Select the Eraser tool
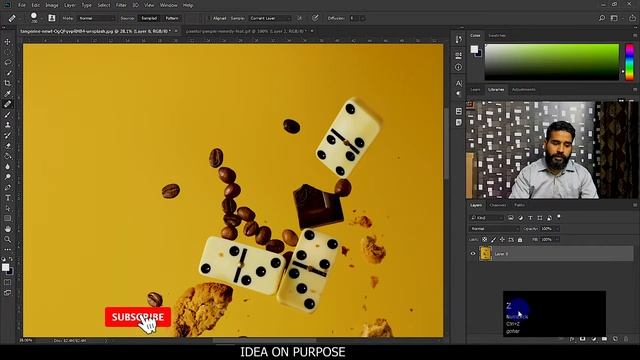The image size is (640, 360). (x=7, y=146)
